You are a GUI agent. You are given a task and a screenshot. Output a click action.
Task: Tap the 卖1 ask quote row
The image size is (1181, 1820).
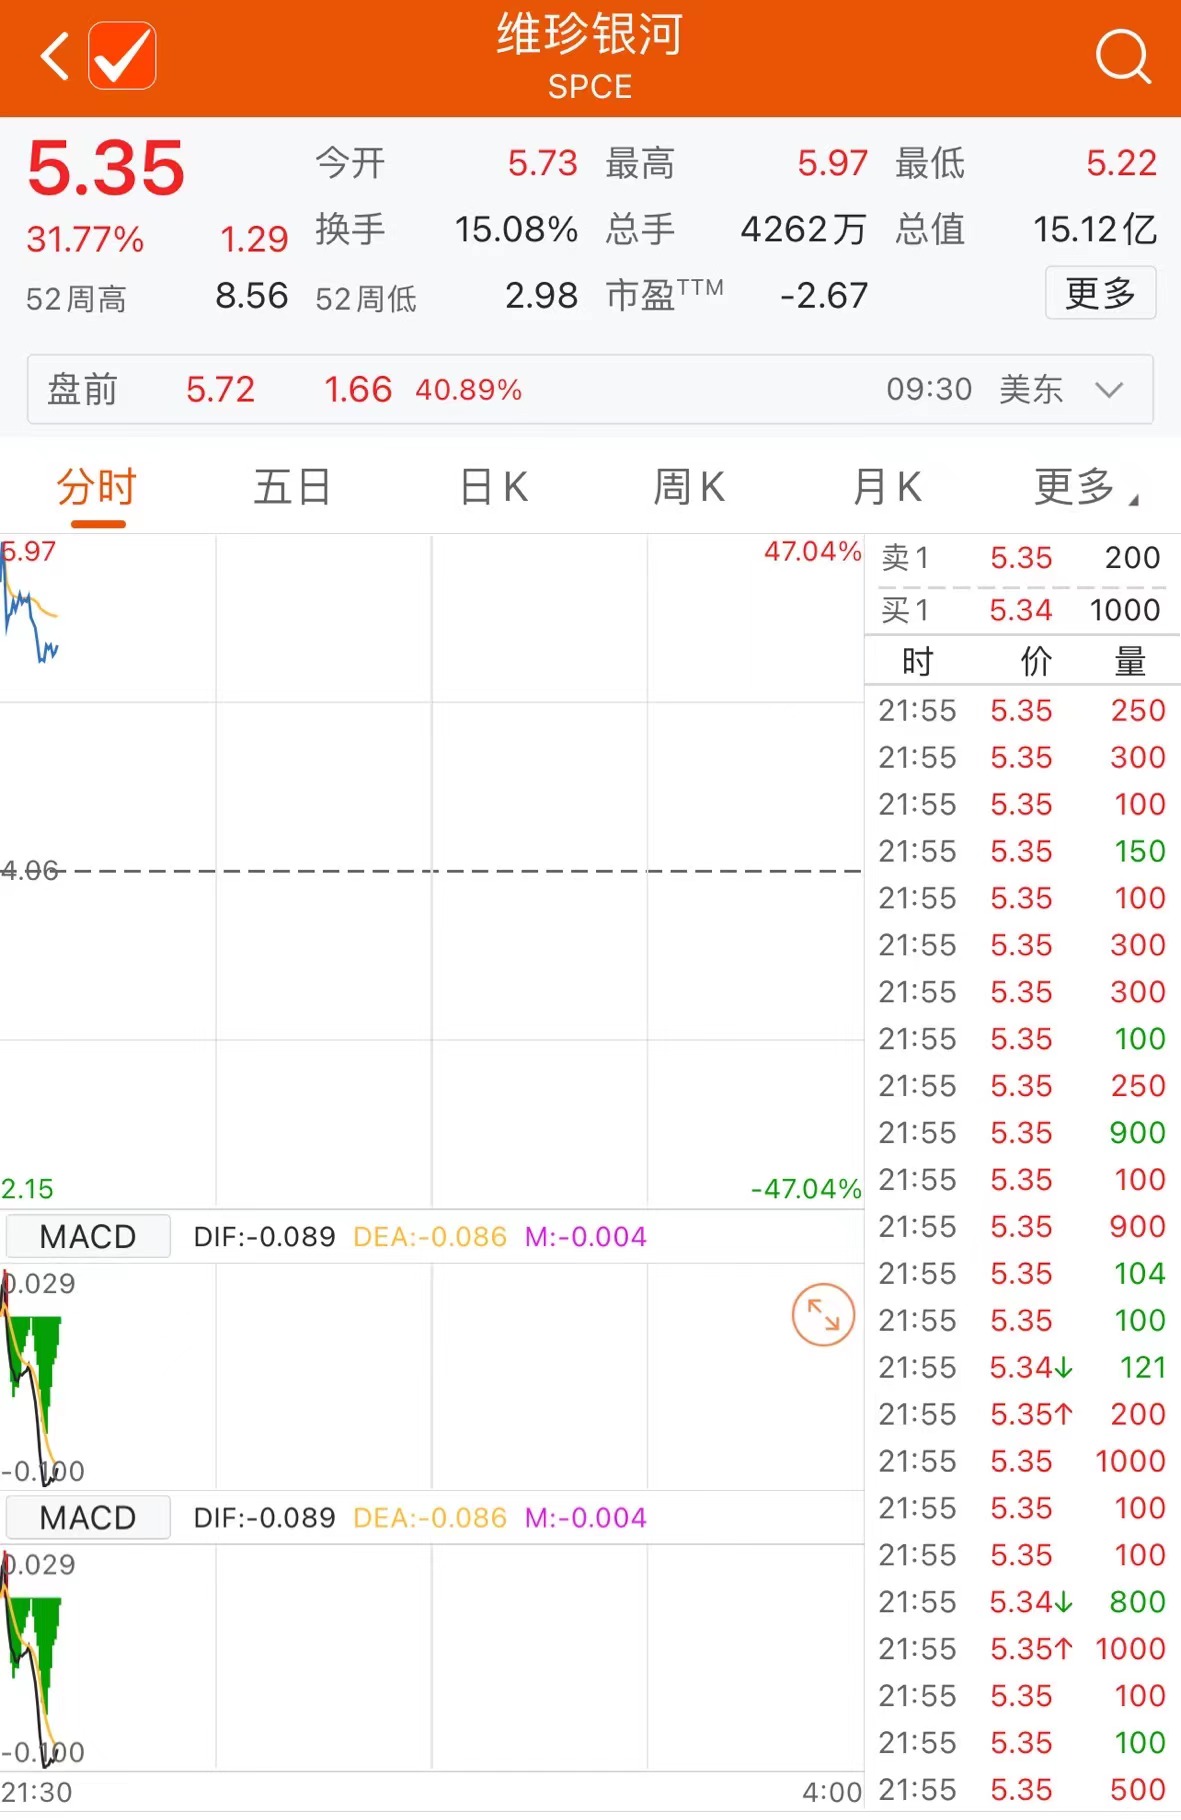pos(1020,558)
